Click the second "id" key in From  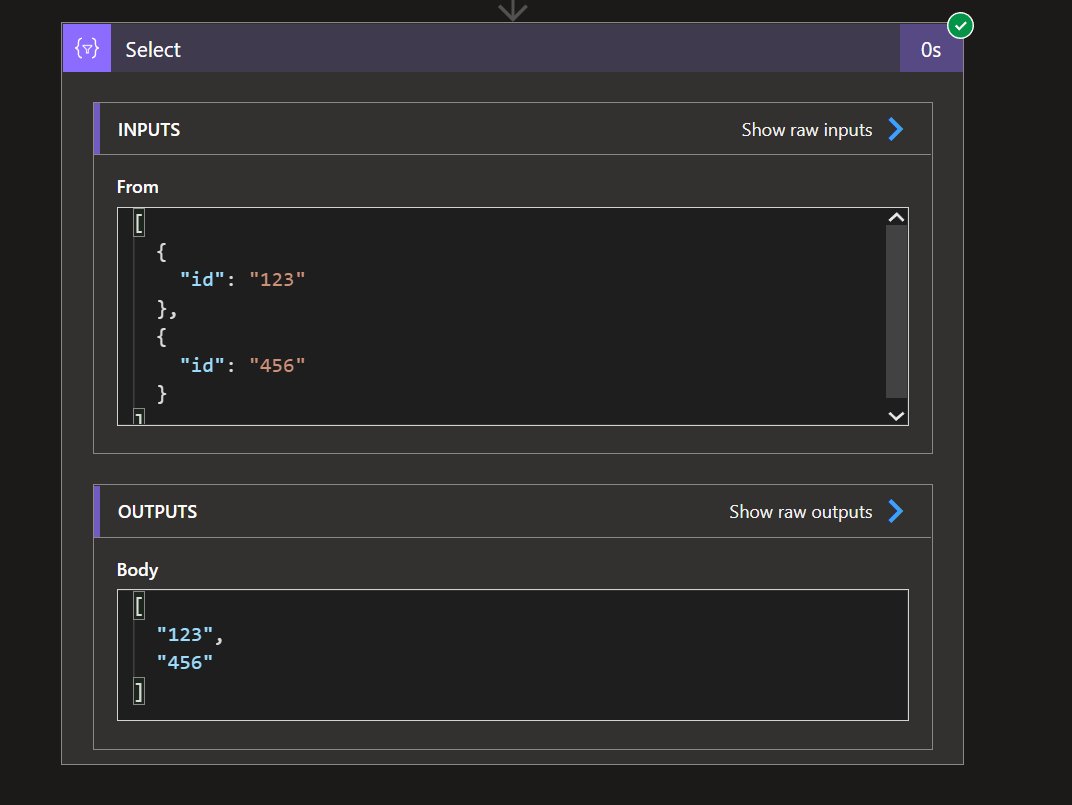pyautogui.click(x=202, y=365)
